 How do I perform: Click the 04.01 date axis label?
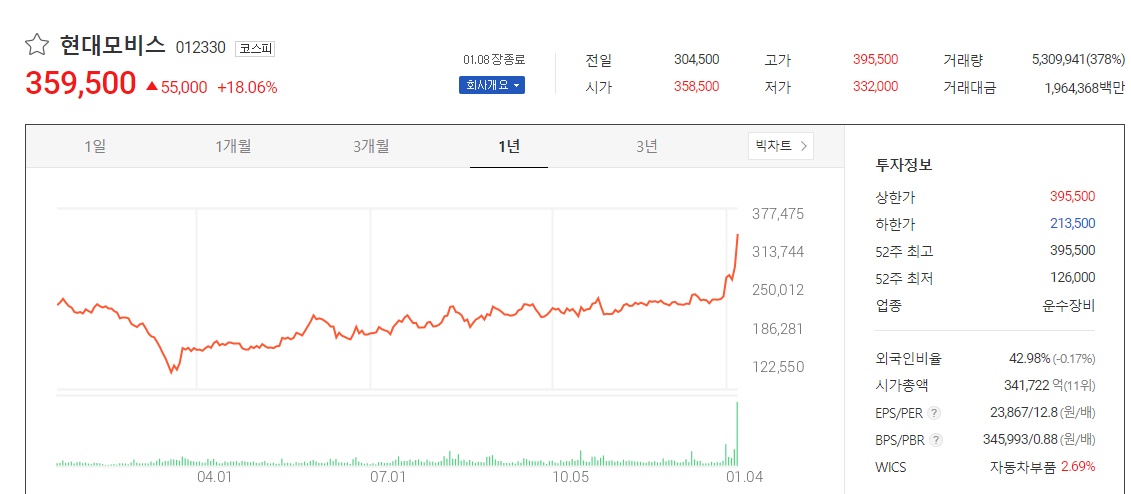point(214,477)
